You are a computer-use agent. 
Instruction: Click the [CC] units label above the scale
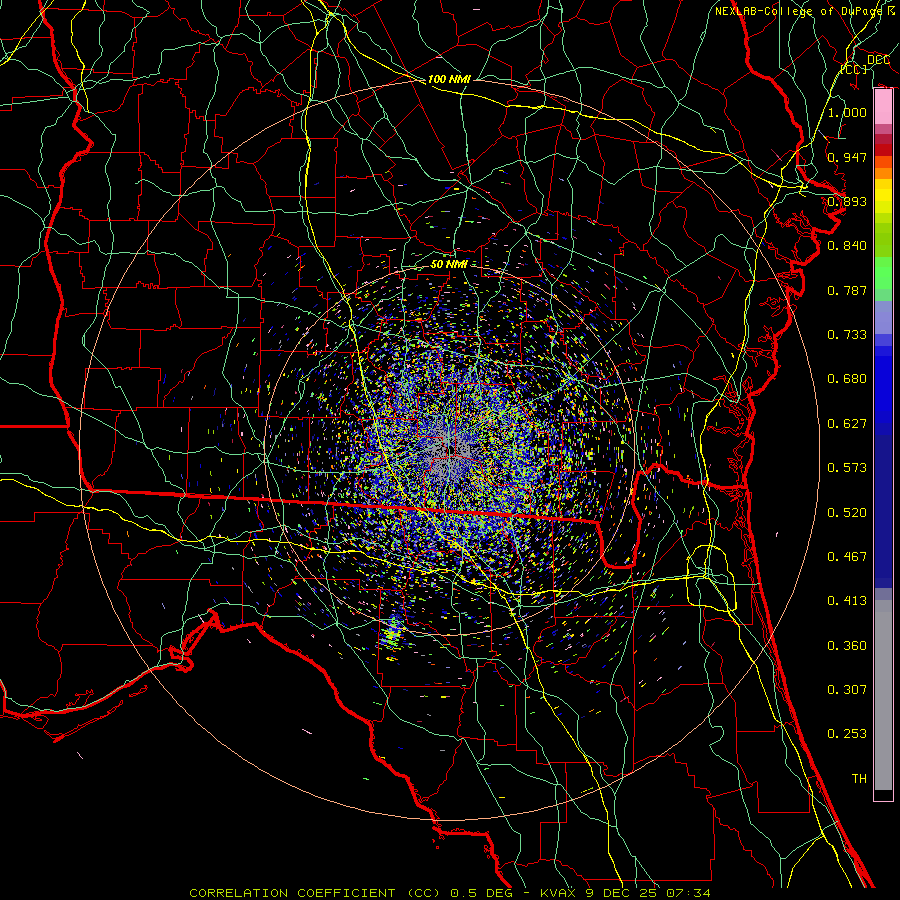[x=854, y=69]
